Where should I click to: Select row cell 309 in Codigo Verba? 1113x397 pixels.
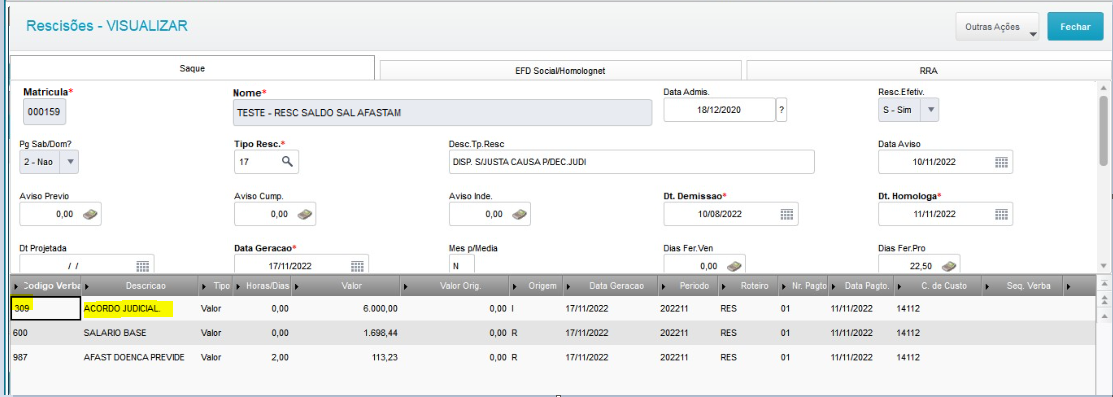[x=45, y=308]
